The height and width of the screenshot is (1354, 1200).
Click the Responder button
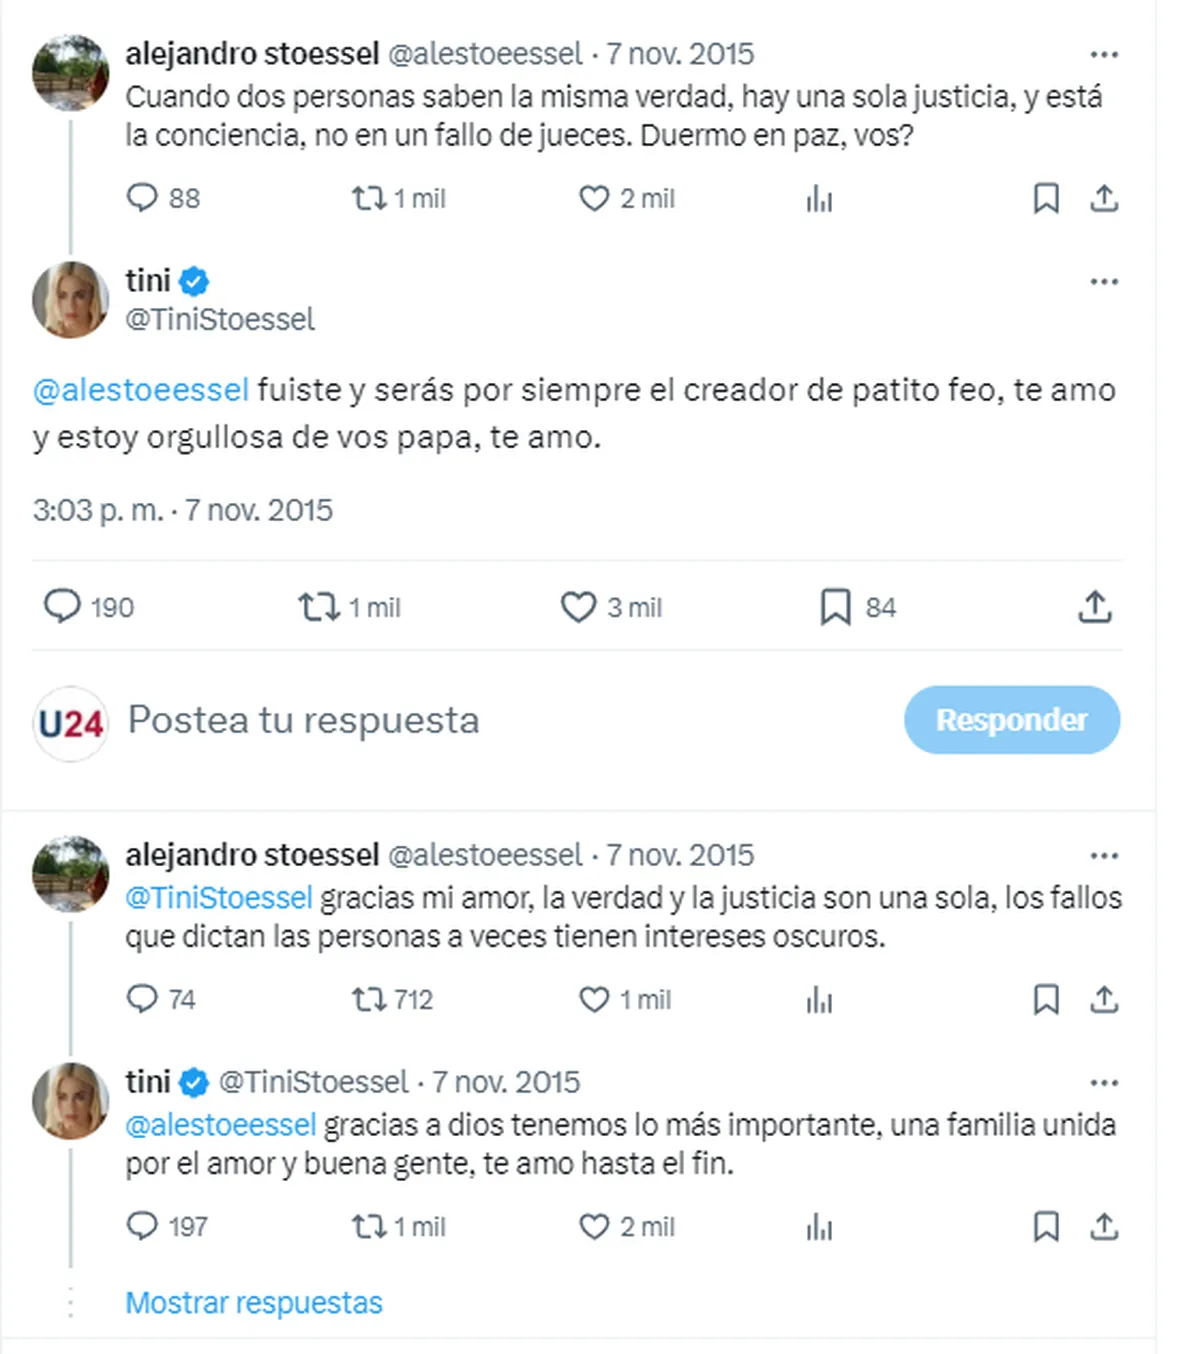click(x=1011, y=720)
